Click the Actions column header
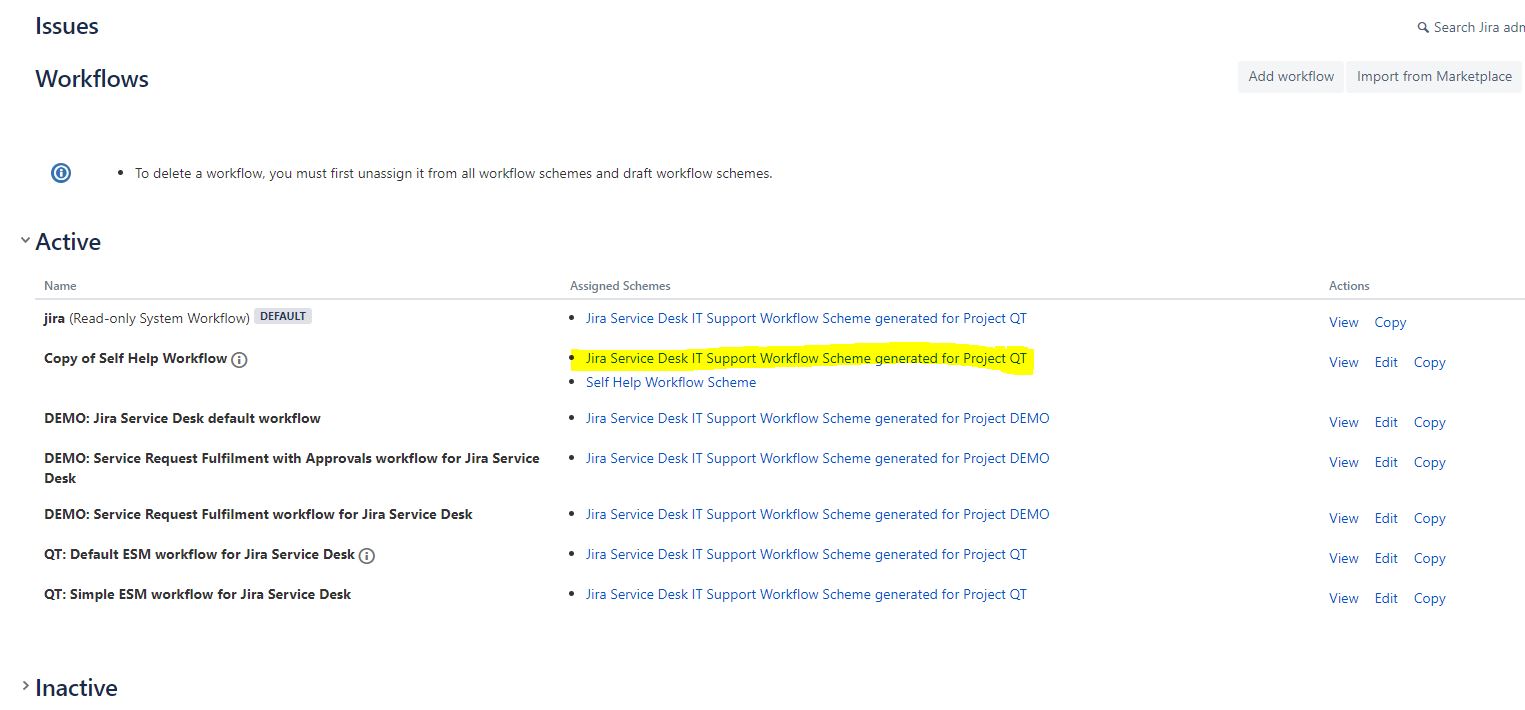This screenshot has width=1525, height=710. [x=1349, y=286]
